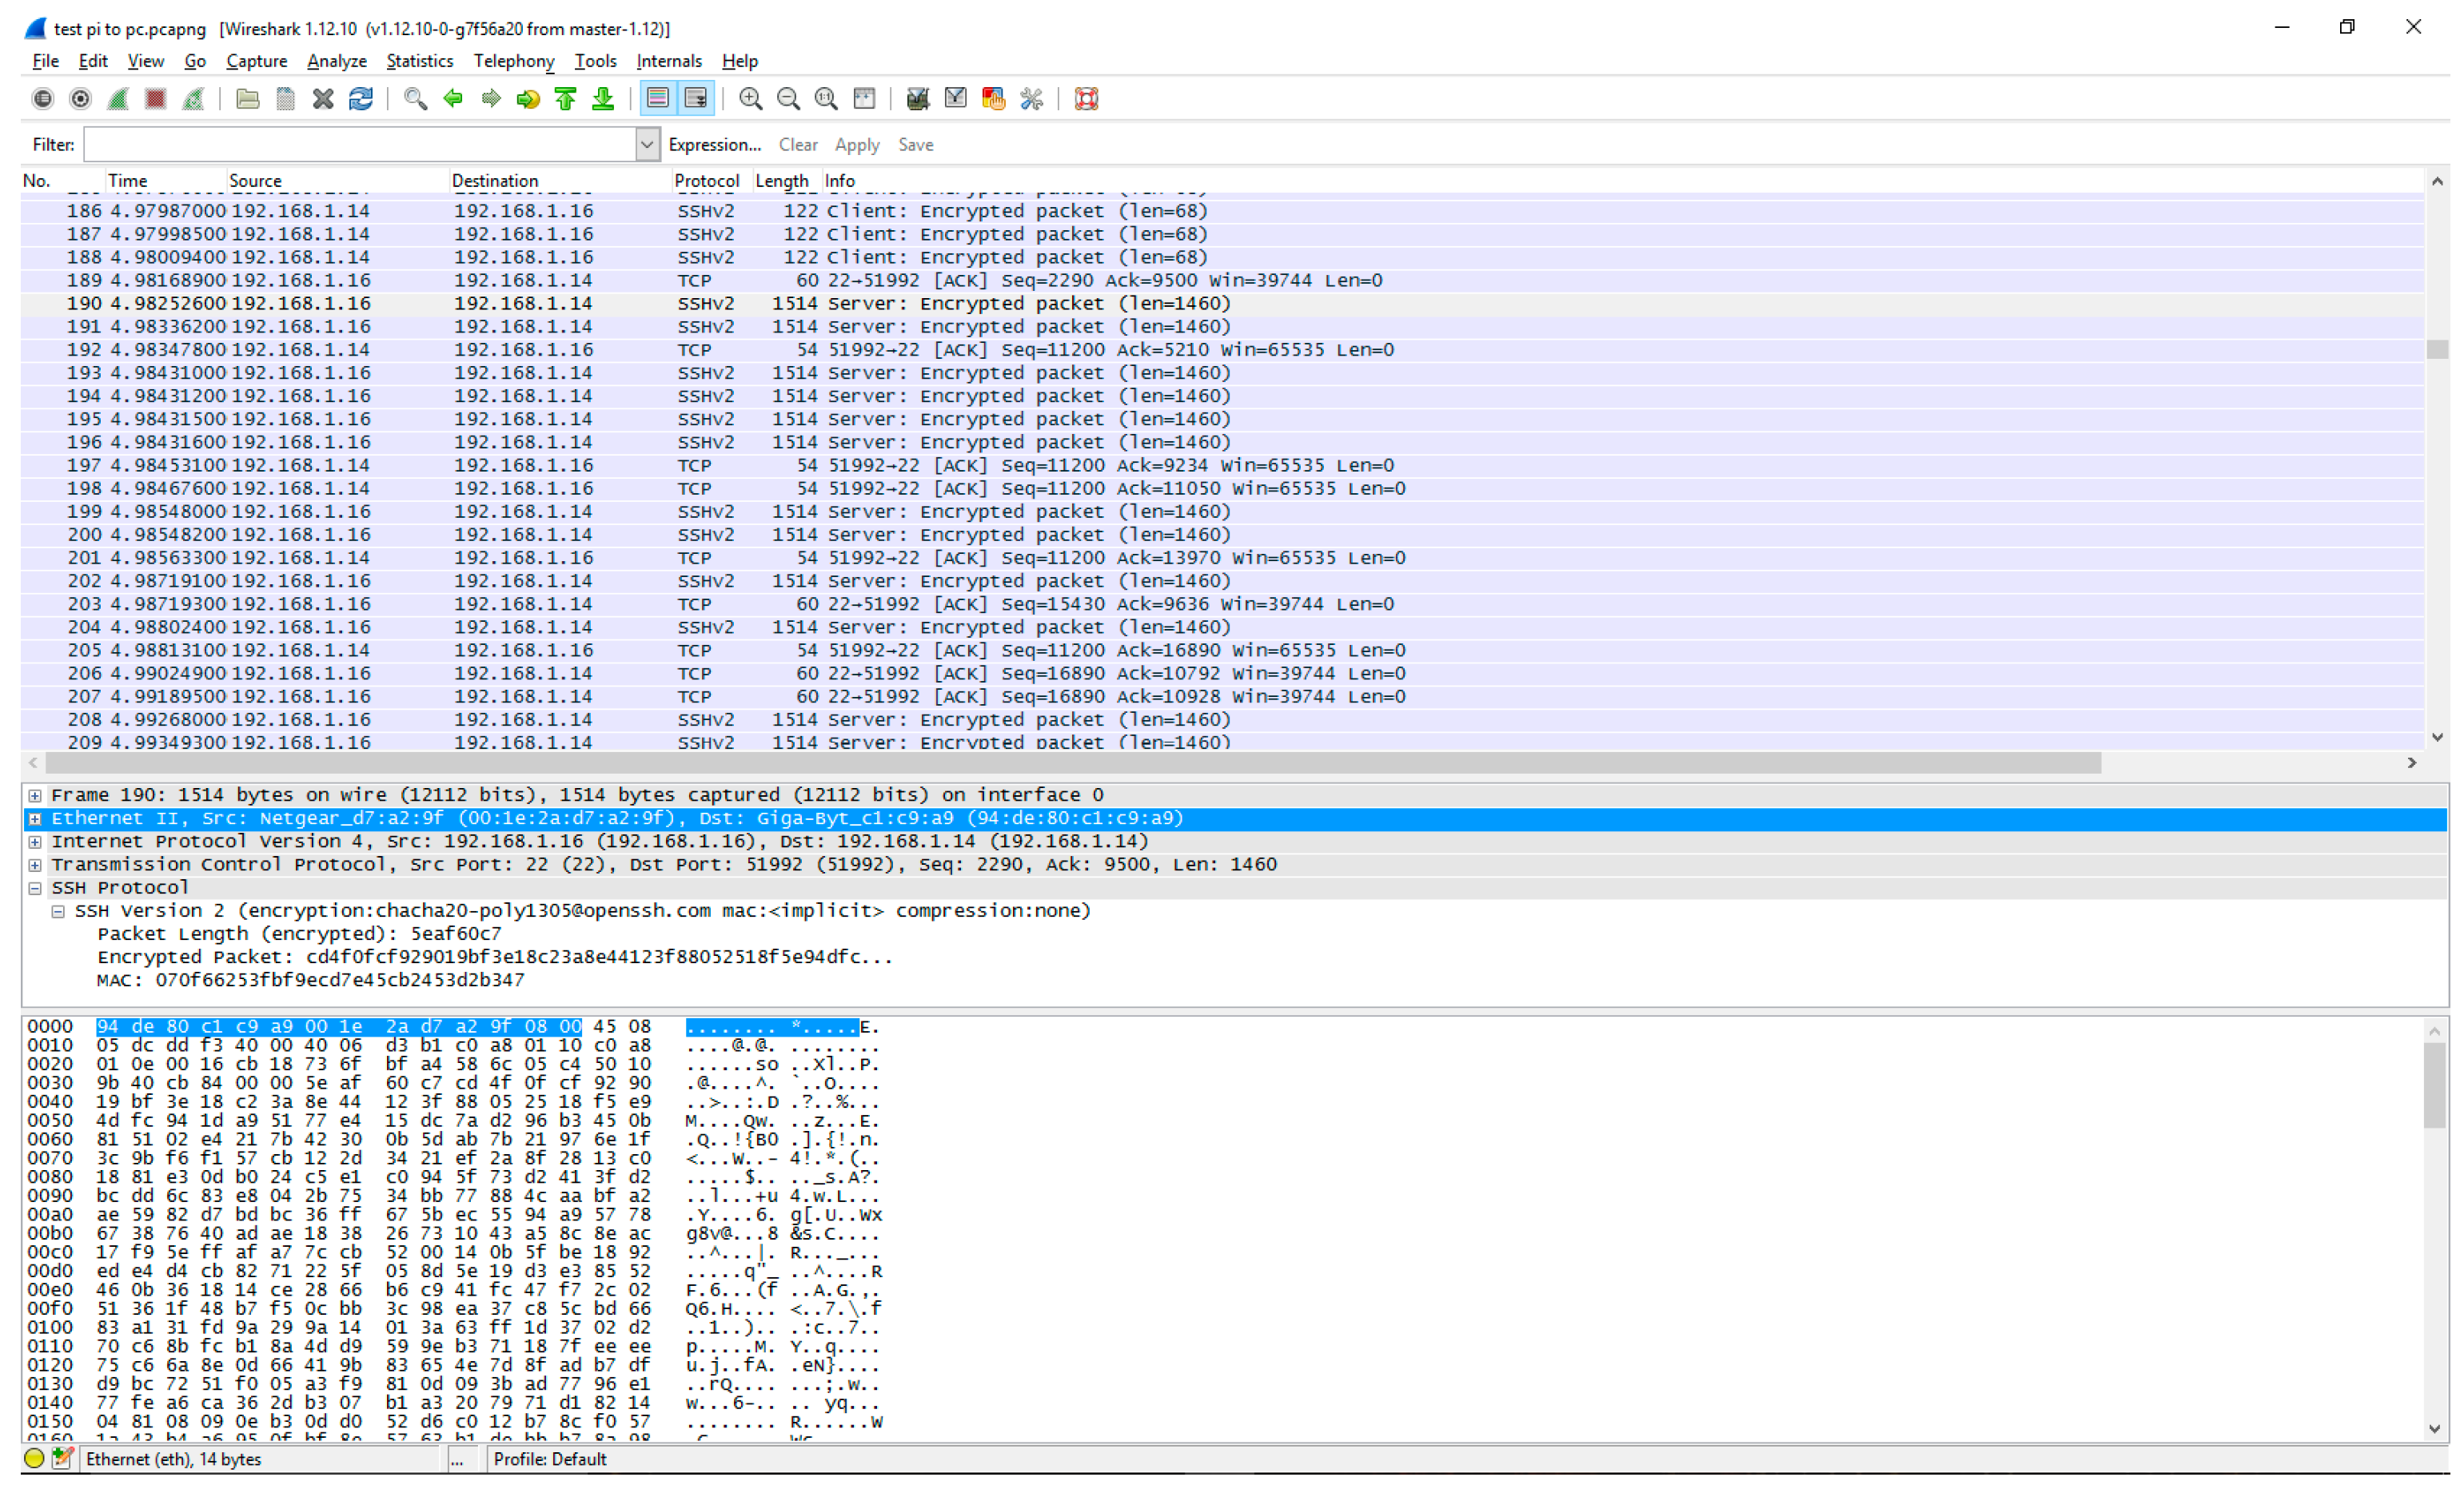
Task: Open Preferences wrench icon
Action: coord(1031,98)
